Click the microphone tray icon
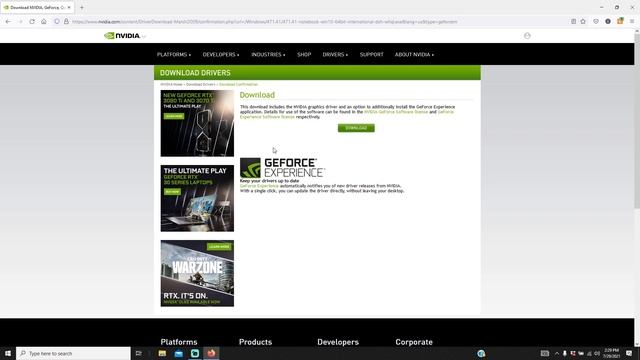 coord(564,353)
